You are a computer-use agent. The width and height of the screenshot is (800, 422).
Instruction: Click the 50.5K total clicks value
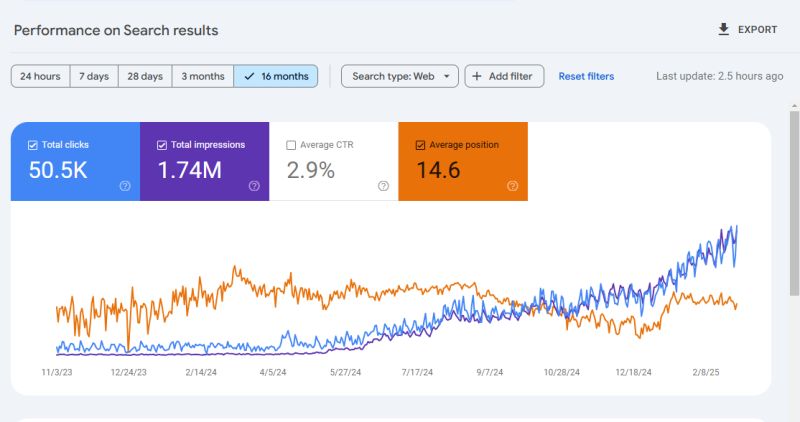tap(58, 170)
